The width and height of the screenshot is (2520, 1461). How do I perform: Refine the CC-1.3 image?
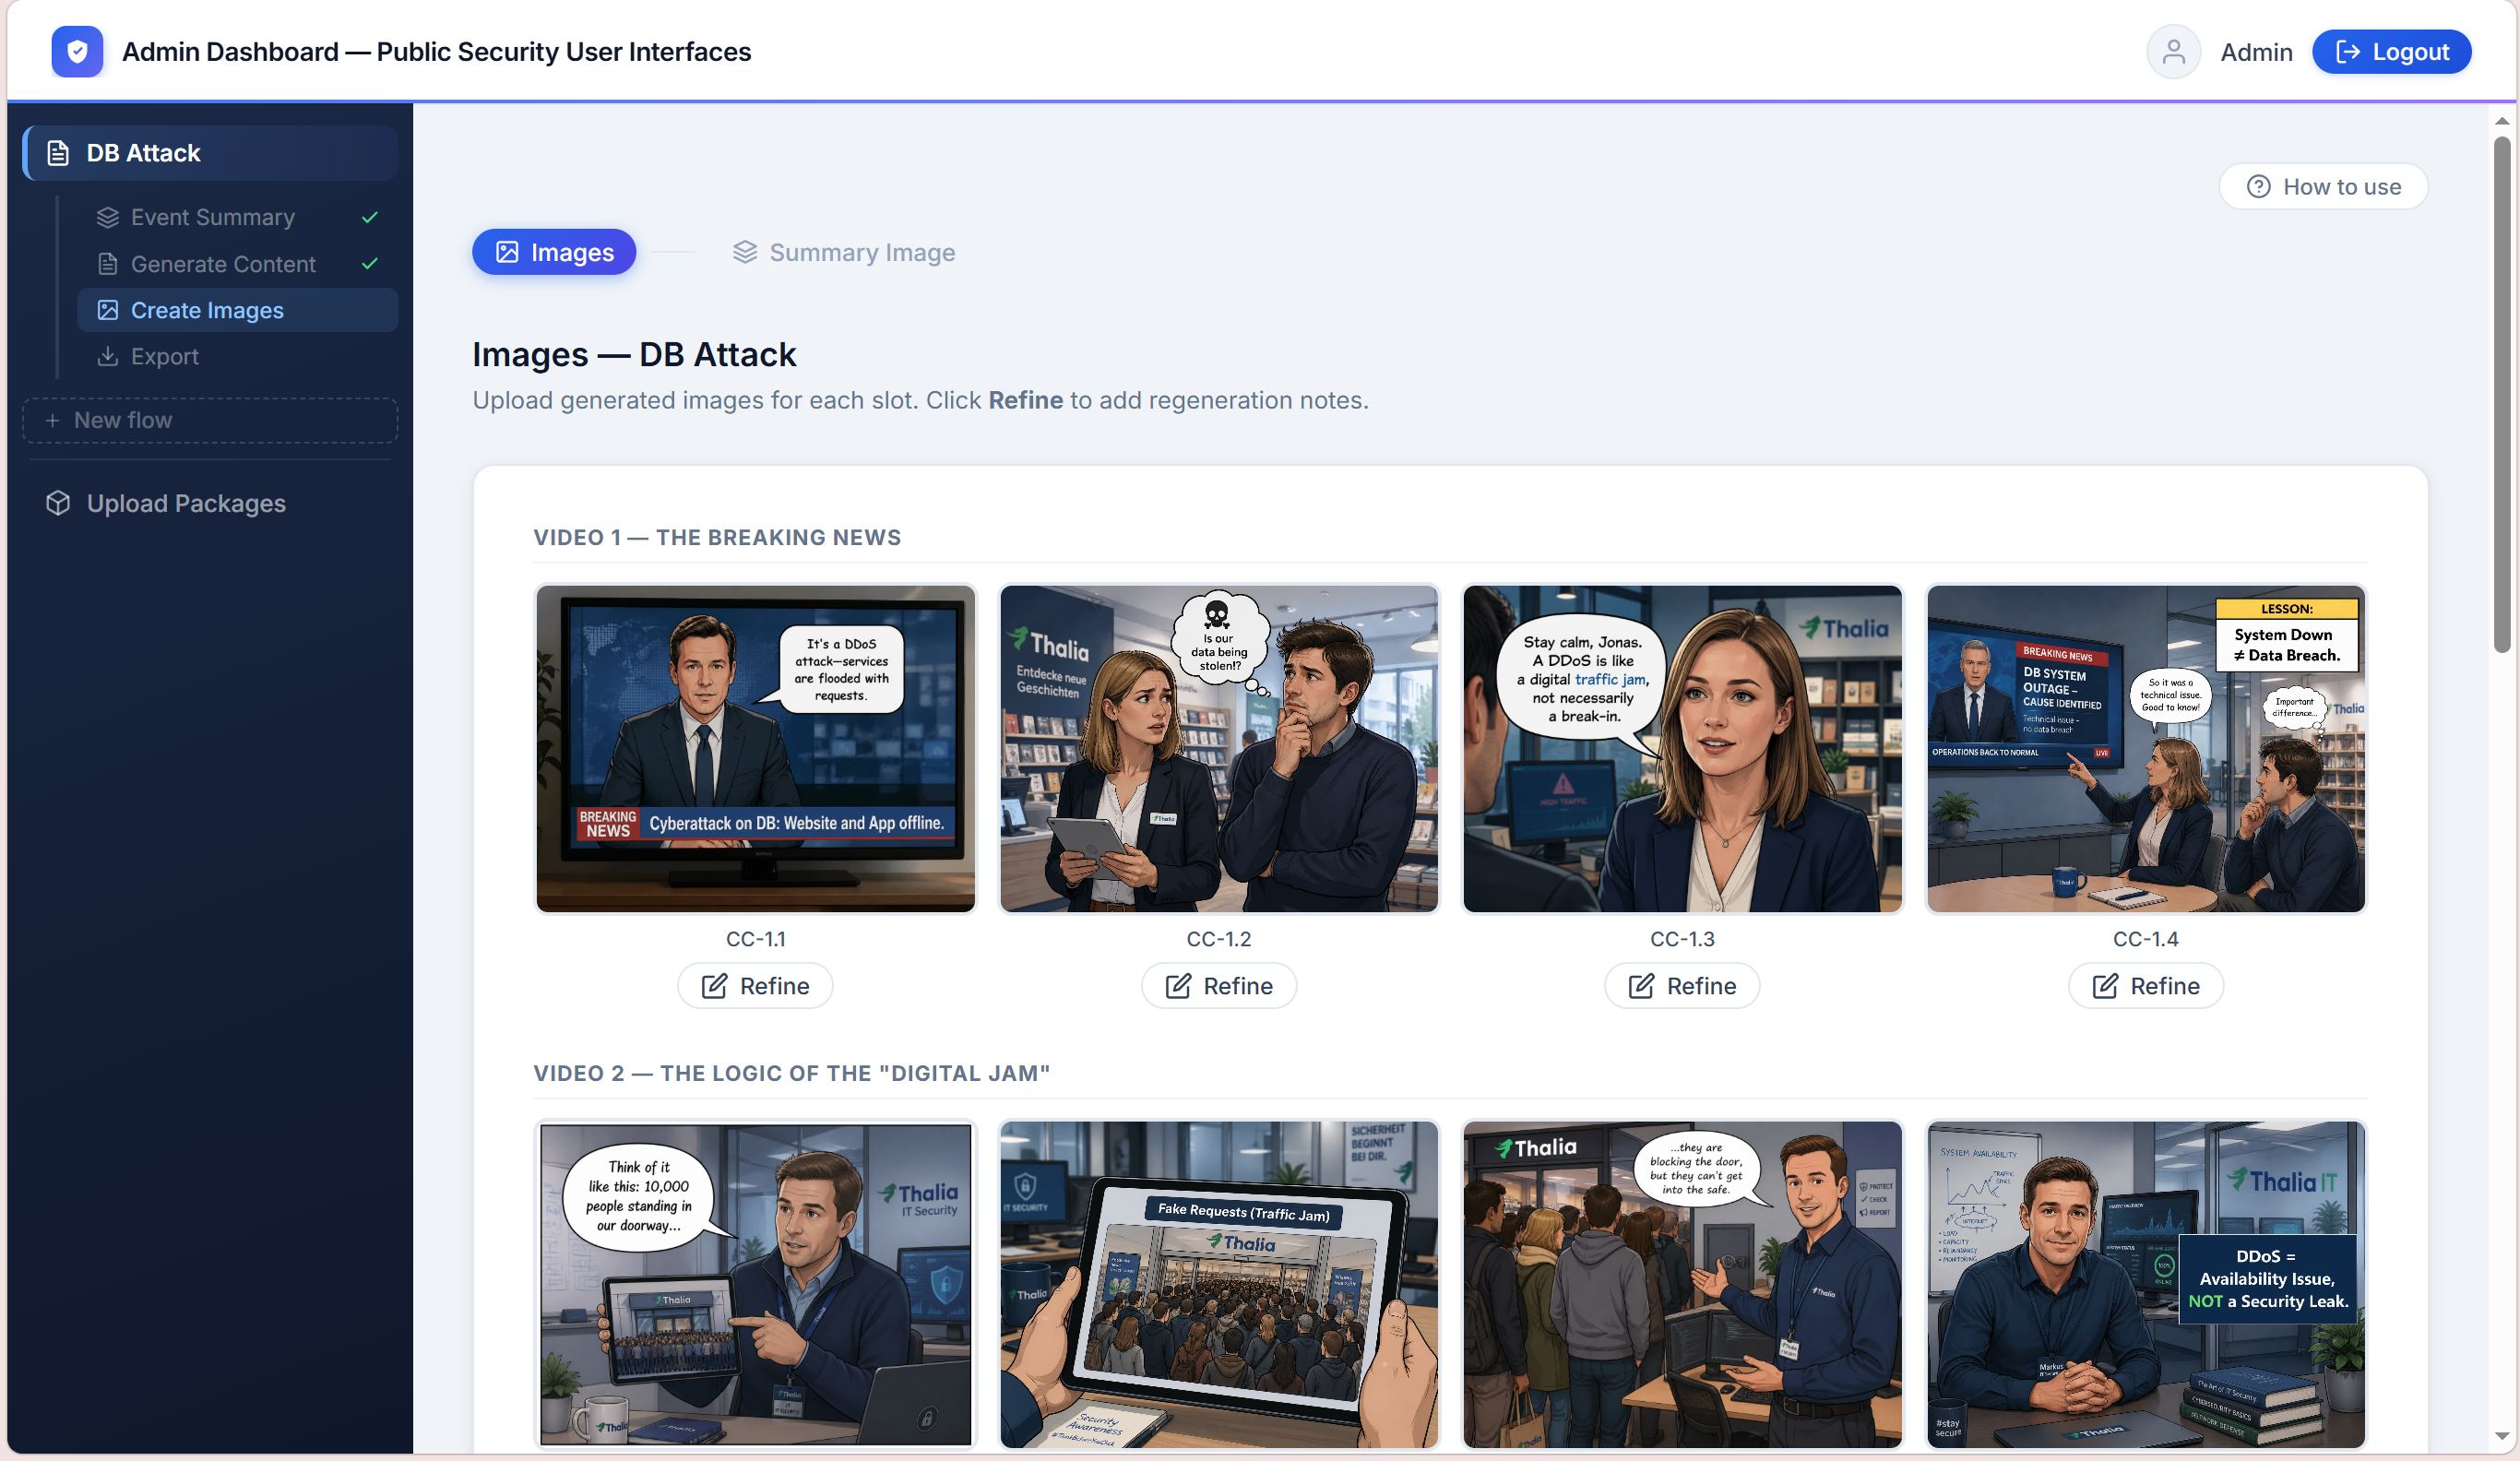[1682, 986]
